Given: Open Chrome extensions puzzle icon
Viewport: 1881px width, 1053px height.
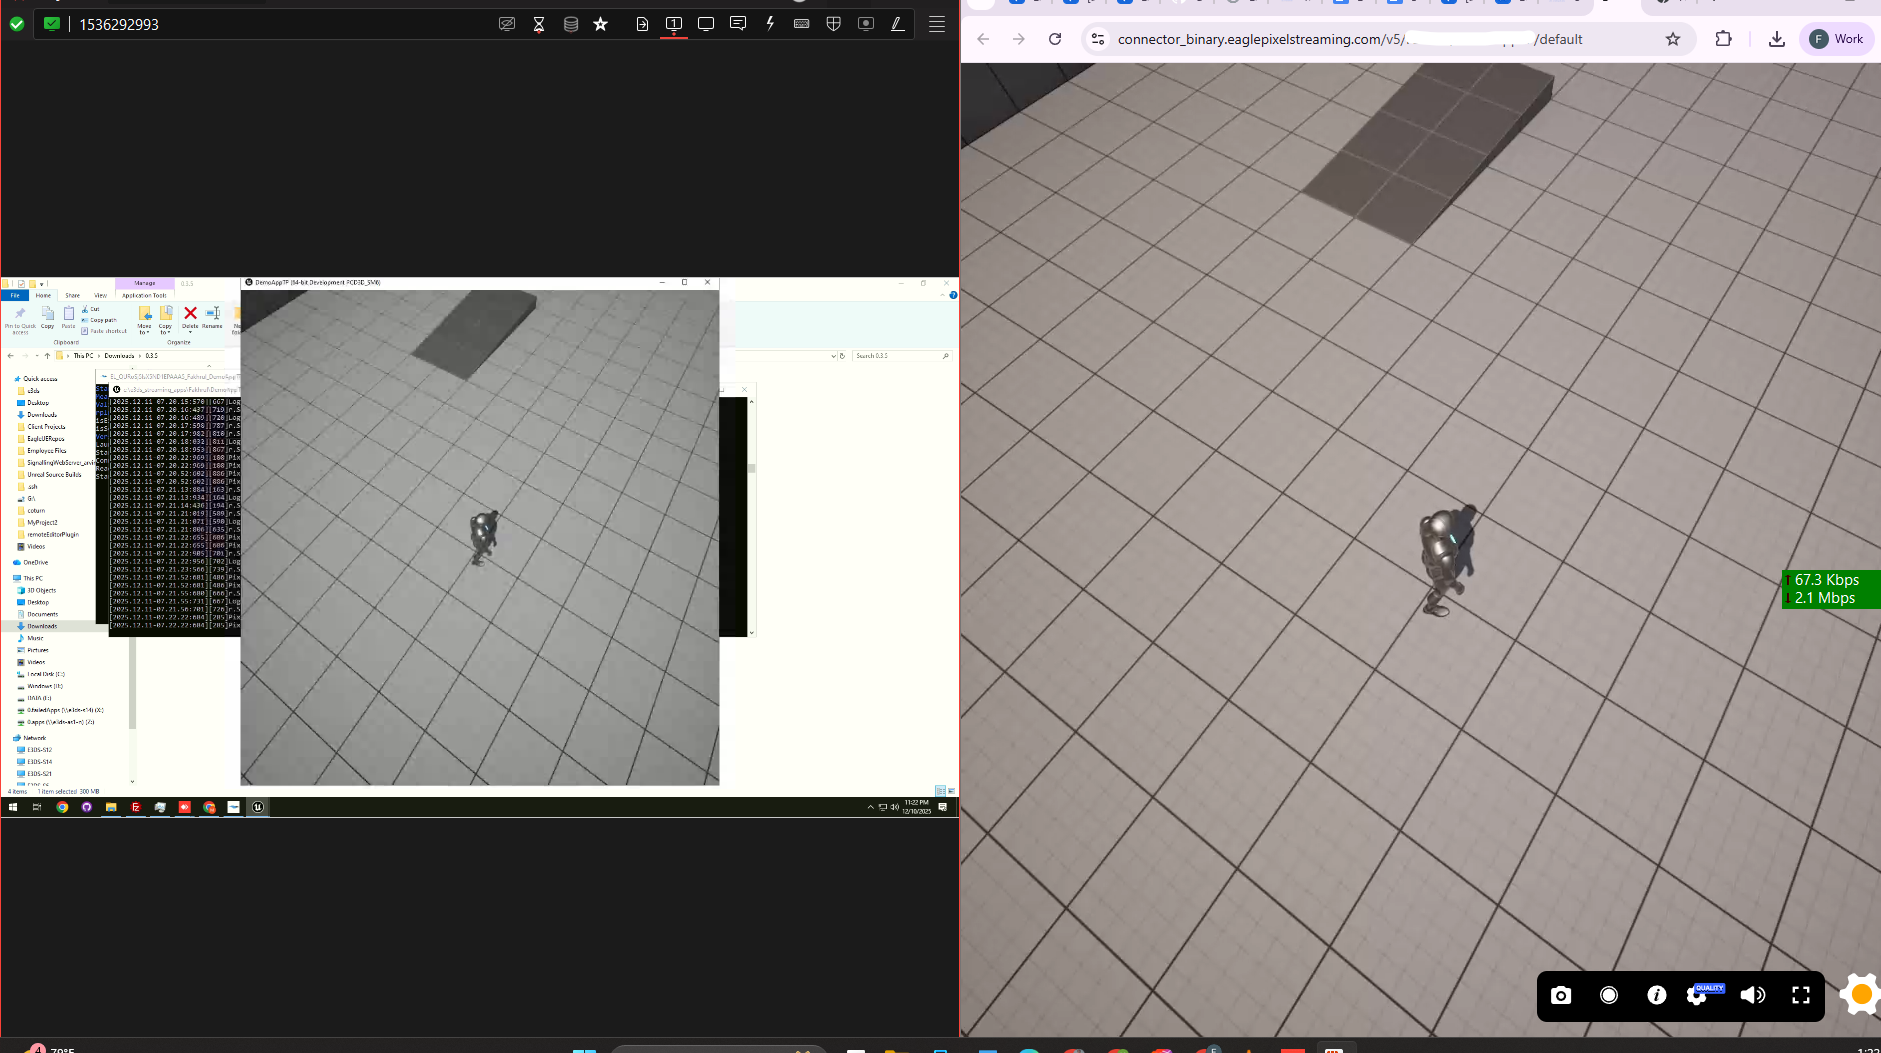Looking at the screenshot, I should [1723, 39].
